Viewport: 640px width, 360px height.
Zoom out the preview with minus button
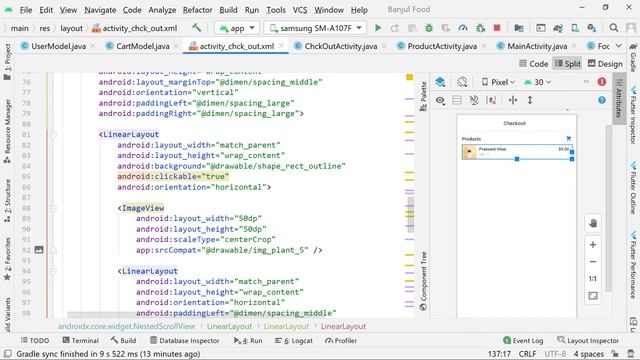point(593,262)
